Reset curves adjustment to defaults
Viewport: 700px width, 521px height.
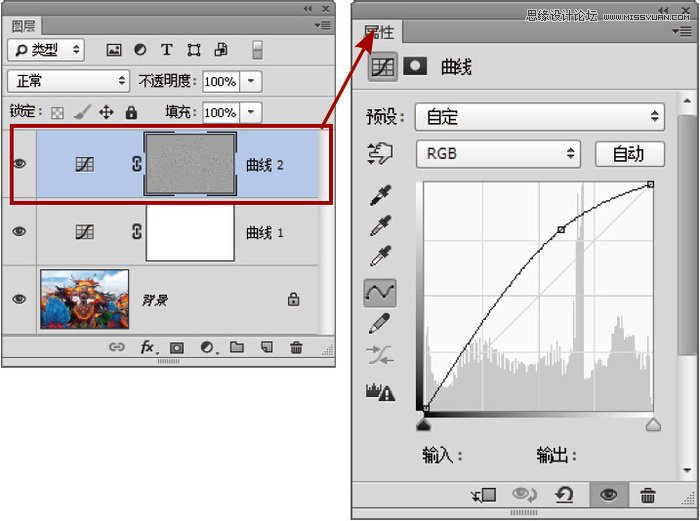[565, 495]
